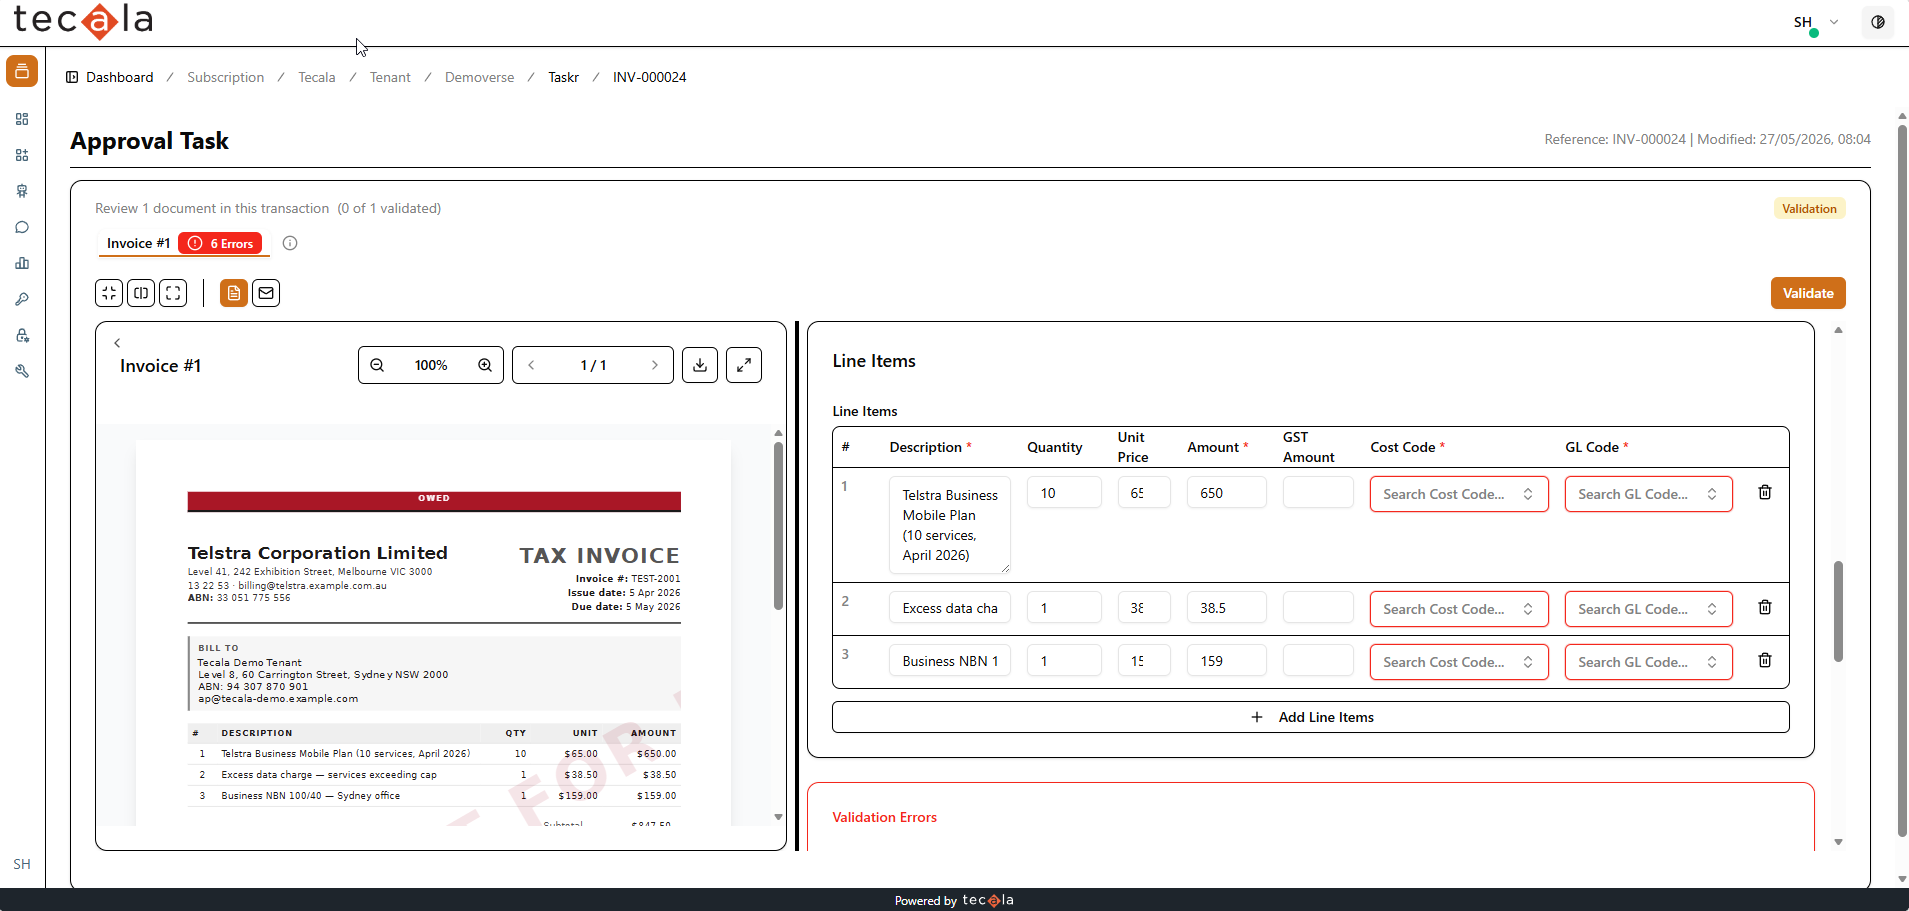Open GL Code dropdown for line 2
This screenshot has height=911, width=1909.
[x=1648, y=609]
